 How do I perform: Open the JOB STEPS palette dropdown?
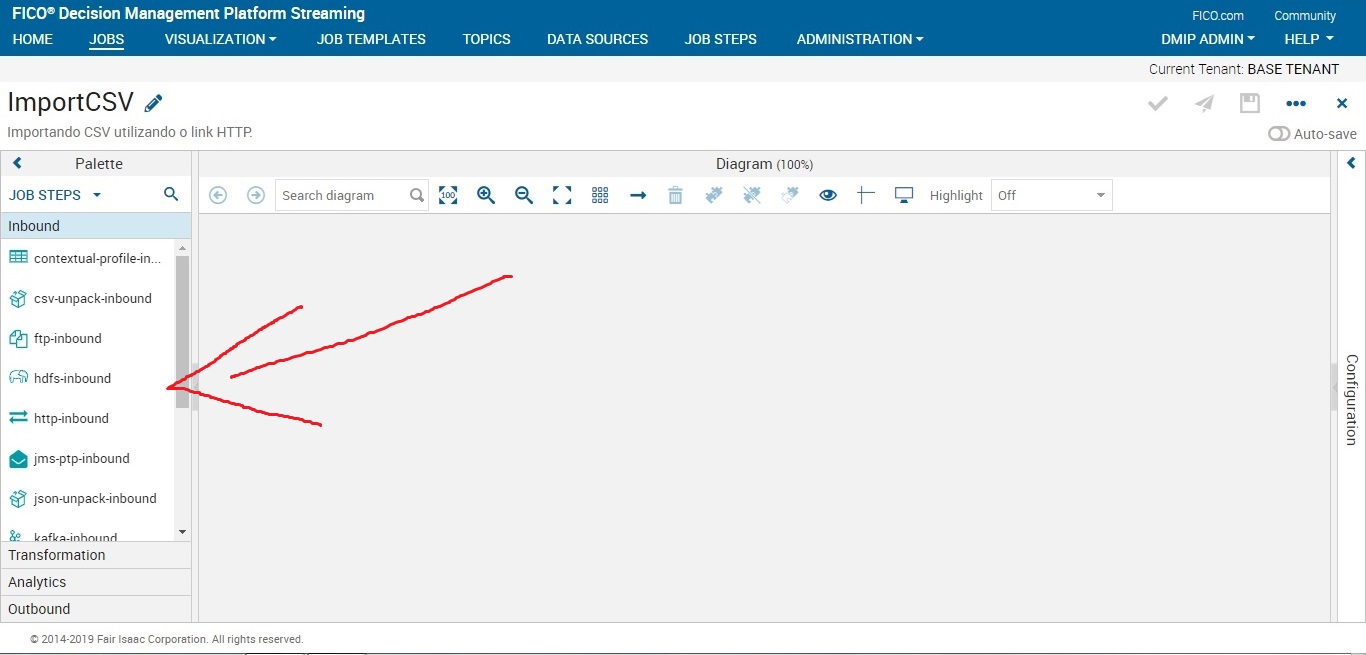pyautogui.click(x=55, y=194)
